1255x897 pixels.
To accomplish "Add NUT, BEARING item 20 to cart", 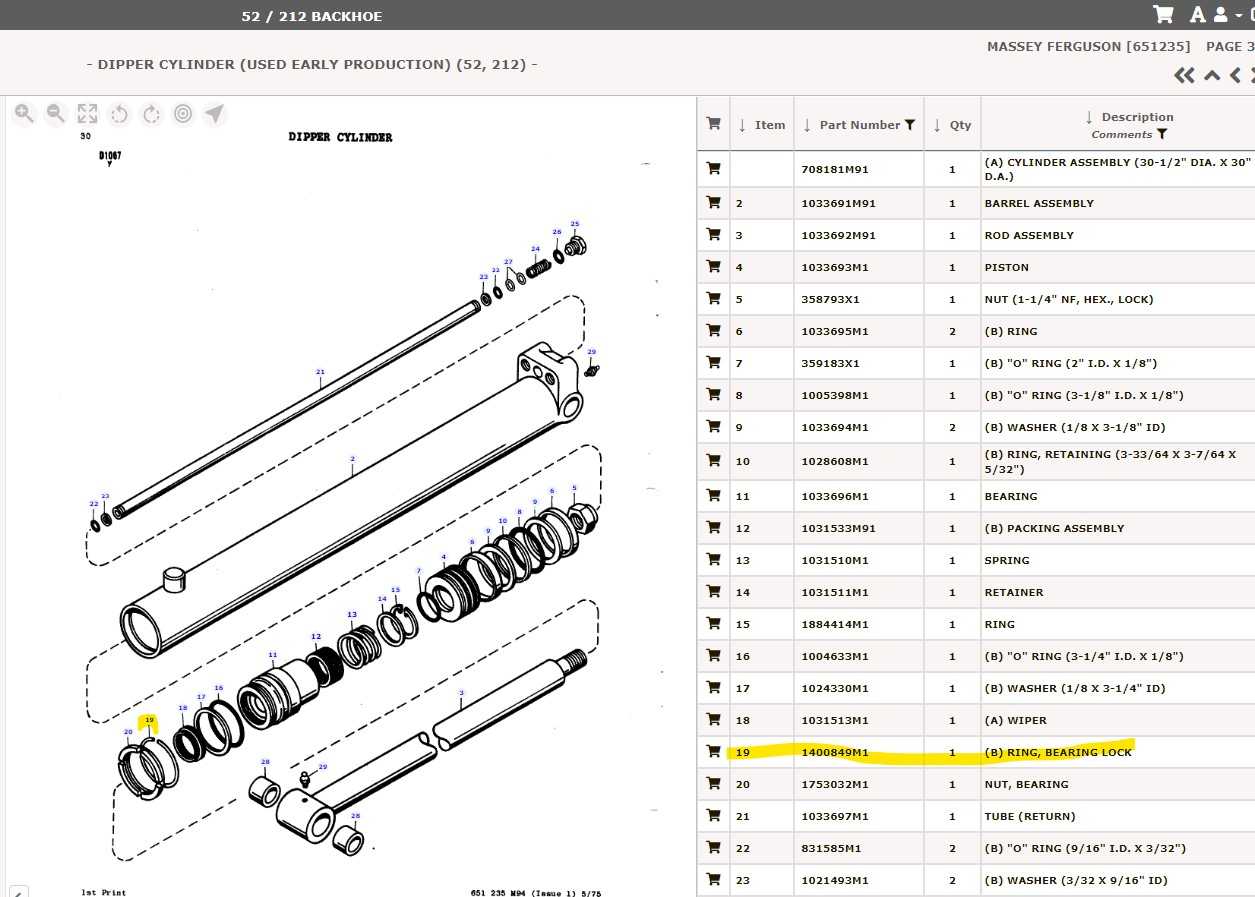I will point(713,784).
